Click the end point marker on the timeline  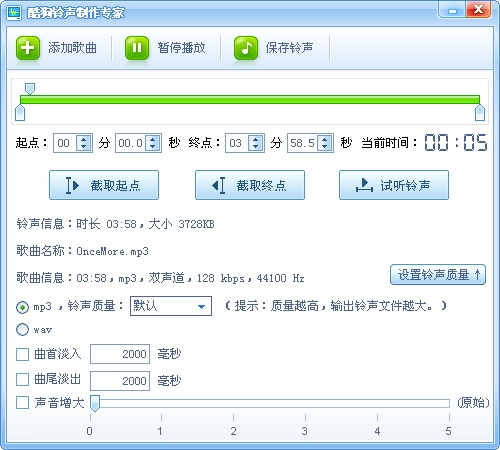coord(480,113)
